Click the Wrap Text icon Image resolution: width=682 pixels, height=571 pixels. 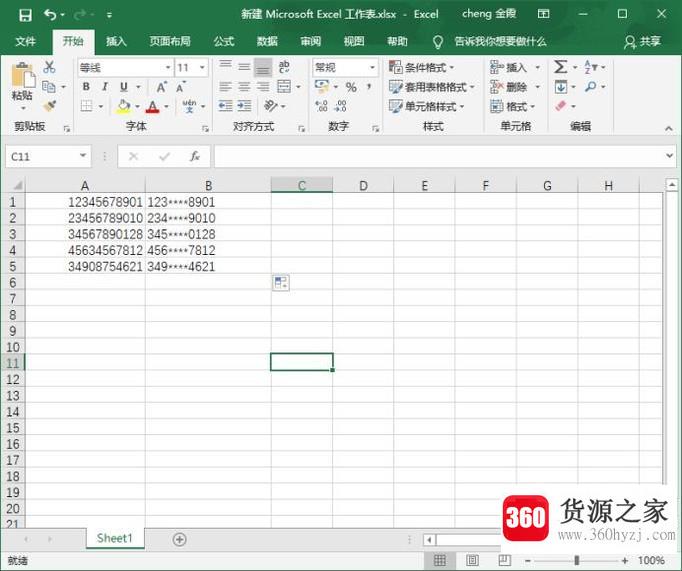tap(284, 67)
